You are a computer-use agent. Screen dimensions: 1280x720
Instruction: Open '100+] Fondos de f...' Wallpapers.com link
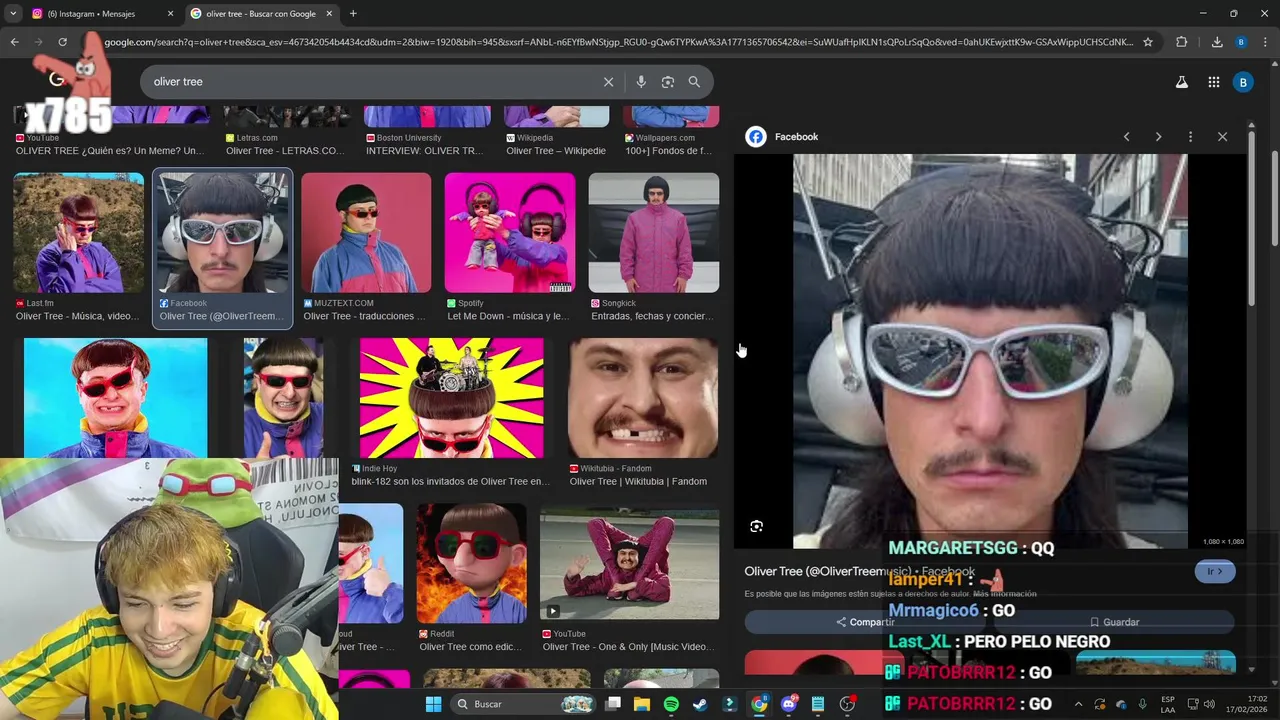tap(668, 151)
